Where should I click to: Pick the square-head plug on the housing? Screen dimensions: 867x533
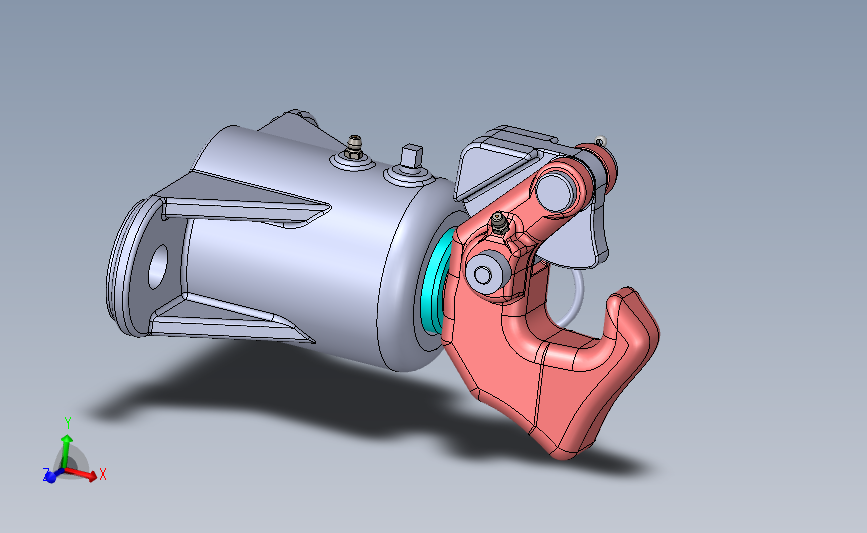411,158
